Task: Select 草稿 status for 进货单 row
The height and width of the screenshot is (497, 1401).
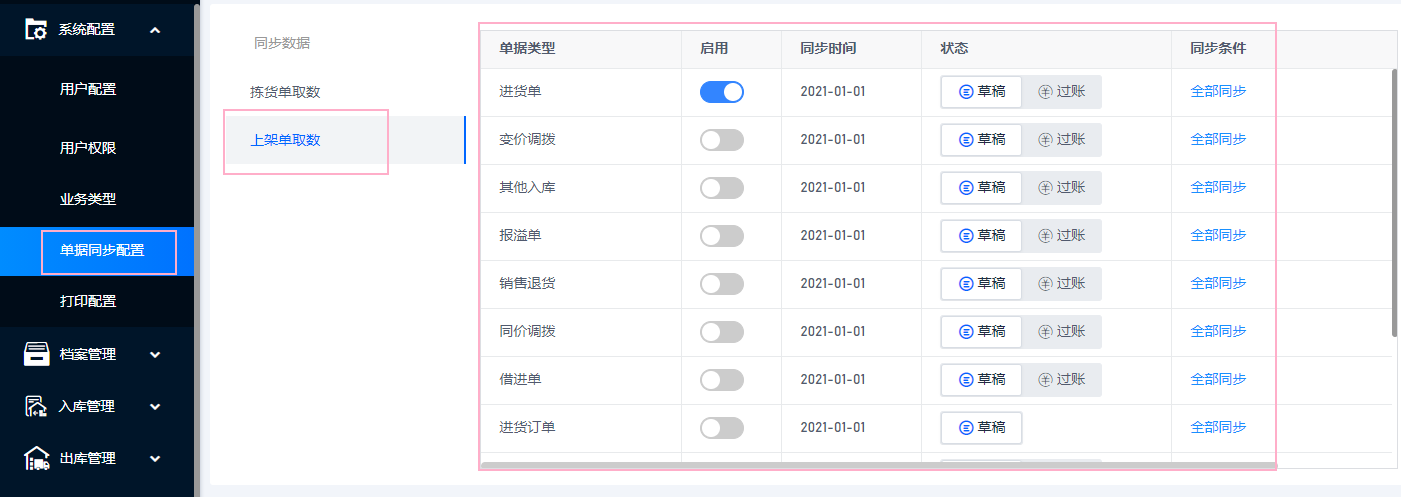Action: 981,92
